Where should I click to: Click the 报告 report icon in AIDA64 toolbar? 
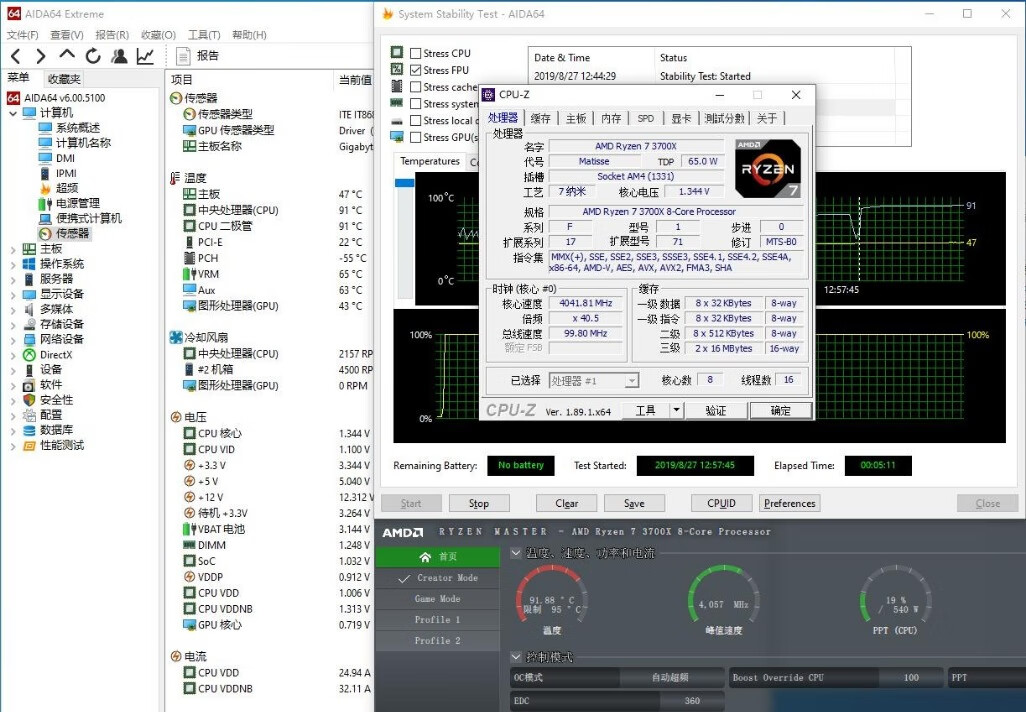tap(183, 56)
